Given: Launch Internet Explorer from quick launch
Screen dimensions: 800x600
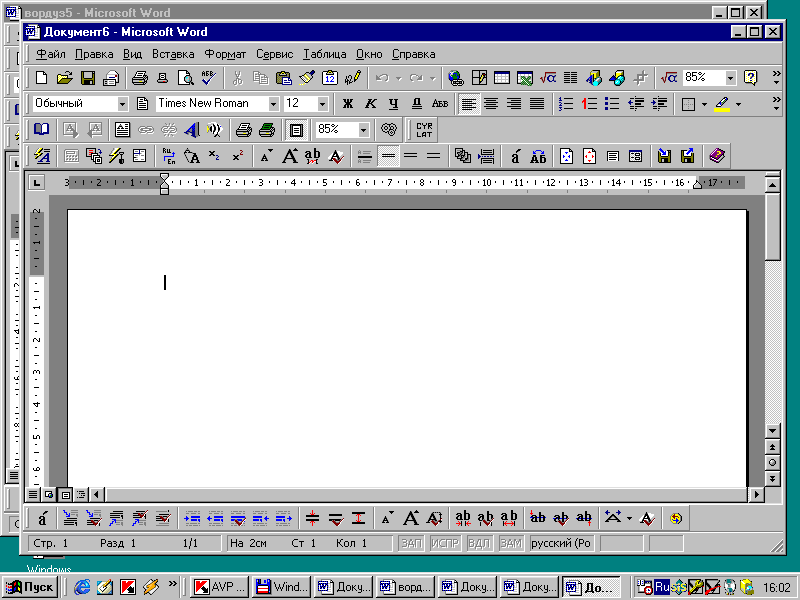Looking at the screenshot, I should (x=82, y=587).
